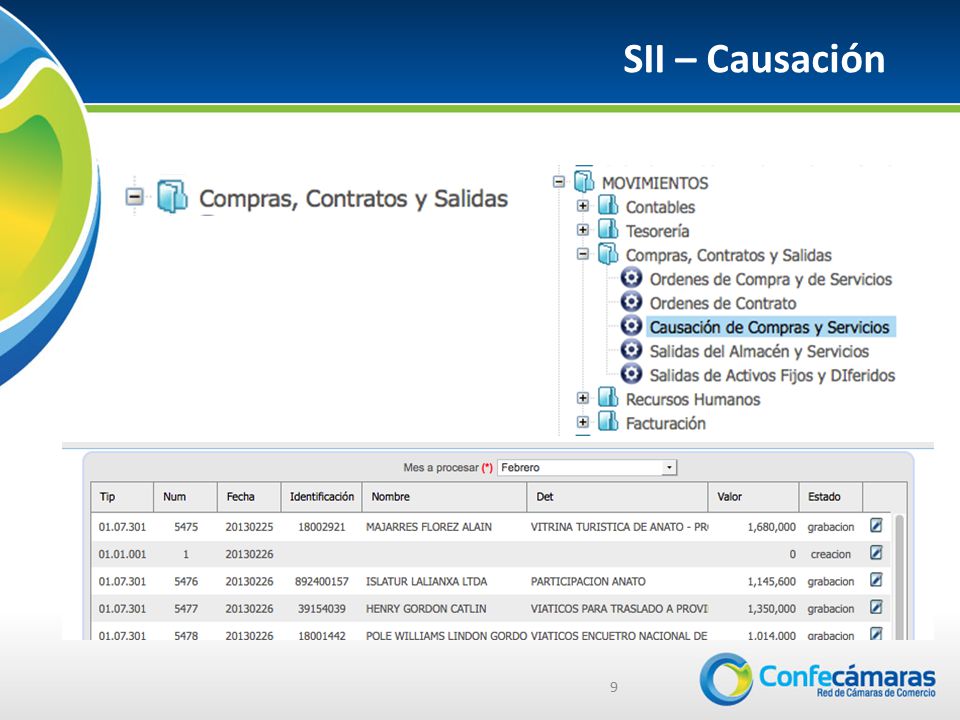
Task: Sort by the Det column header
Action: tap(617, 497)
